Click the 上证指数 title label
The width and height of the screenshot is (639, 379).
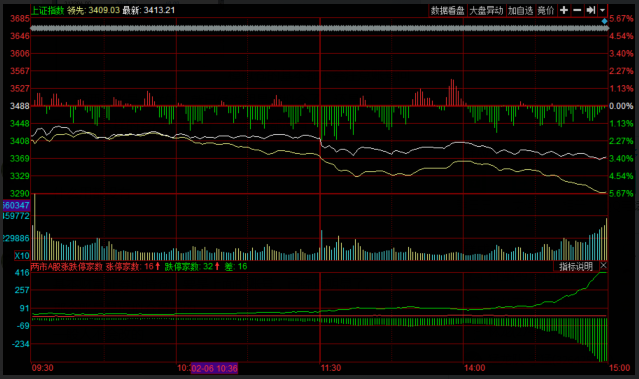pos(48,11)
